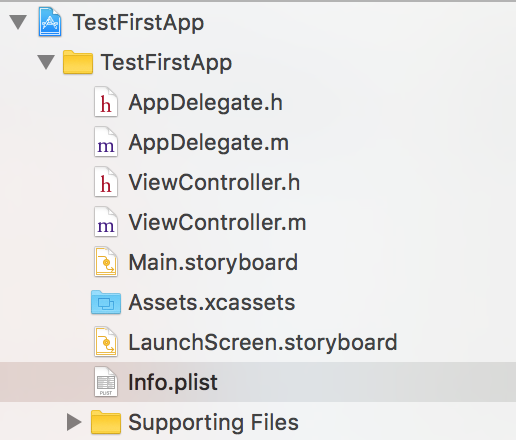This screenshot has height=440, width=516.
Task: Click the ViewController.m implementation file icon
Action: point(106,222)
